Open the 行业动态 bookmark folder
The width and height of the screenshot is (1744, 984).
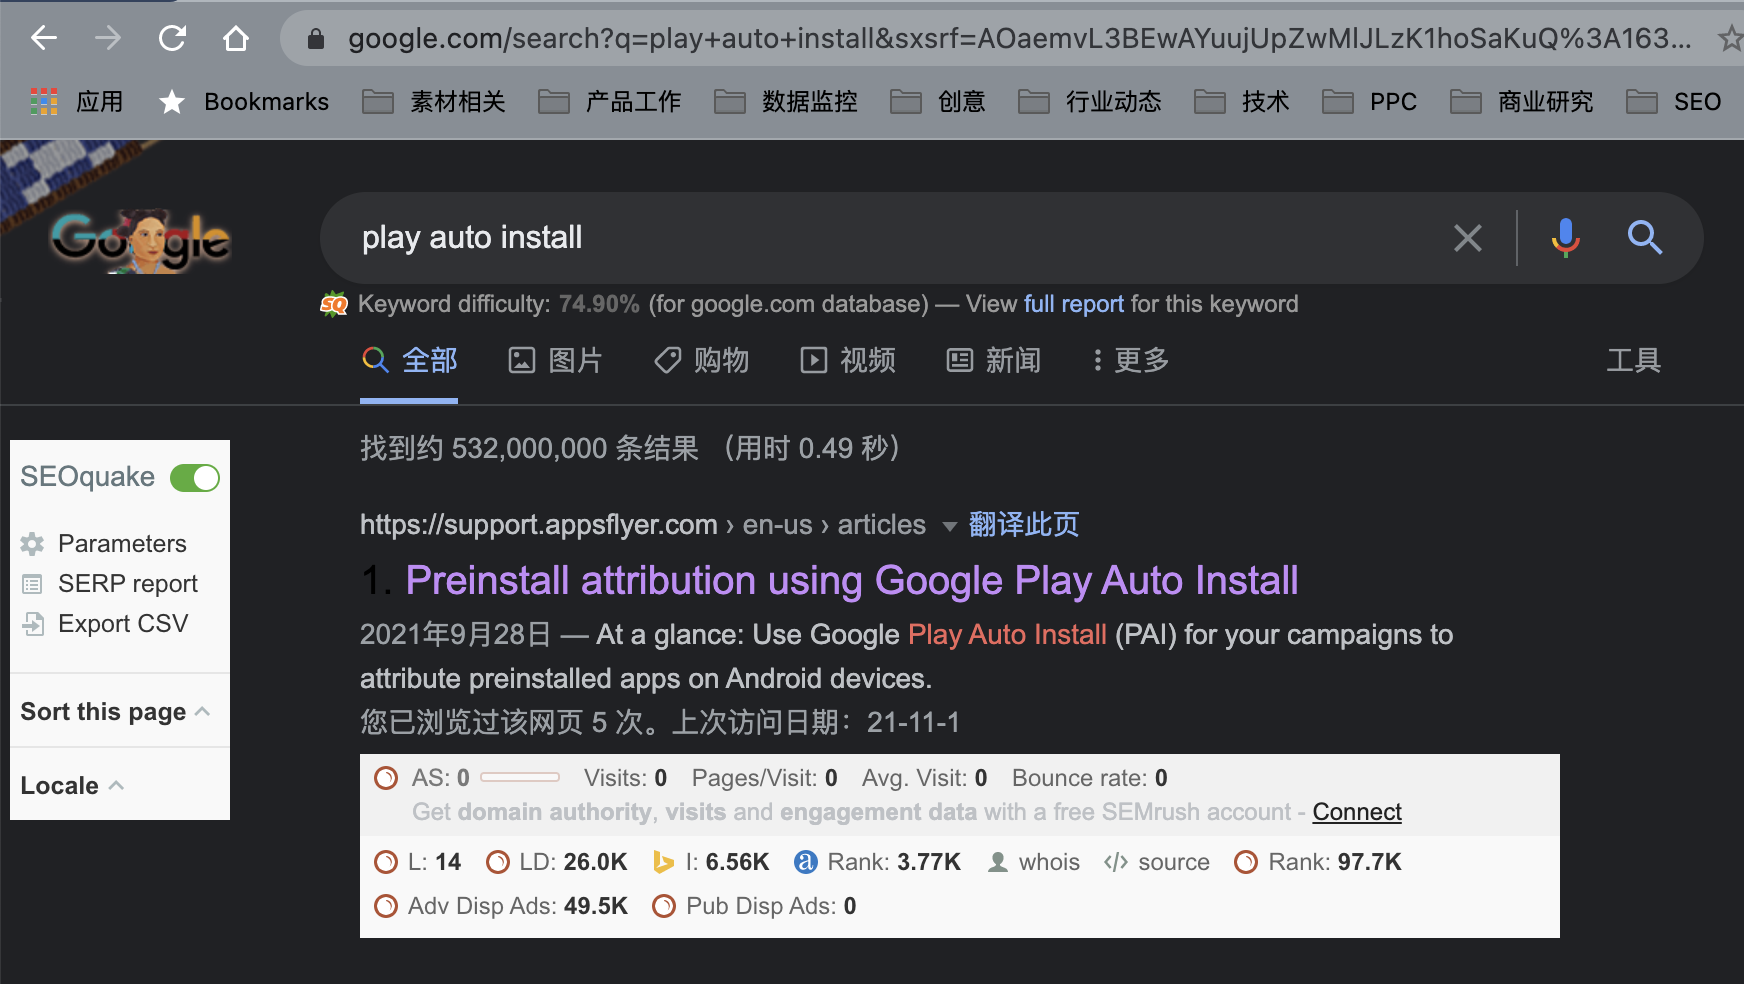click(1090, 101)
